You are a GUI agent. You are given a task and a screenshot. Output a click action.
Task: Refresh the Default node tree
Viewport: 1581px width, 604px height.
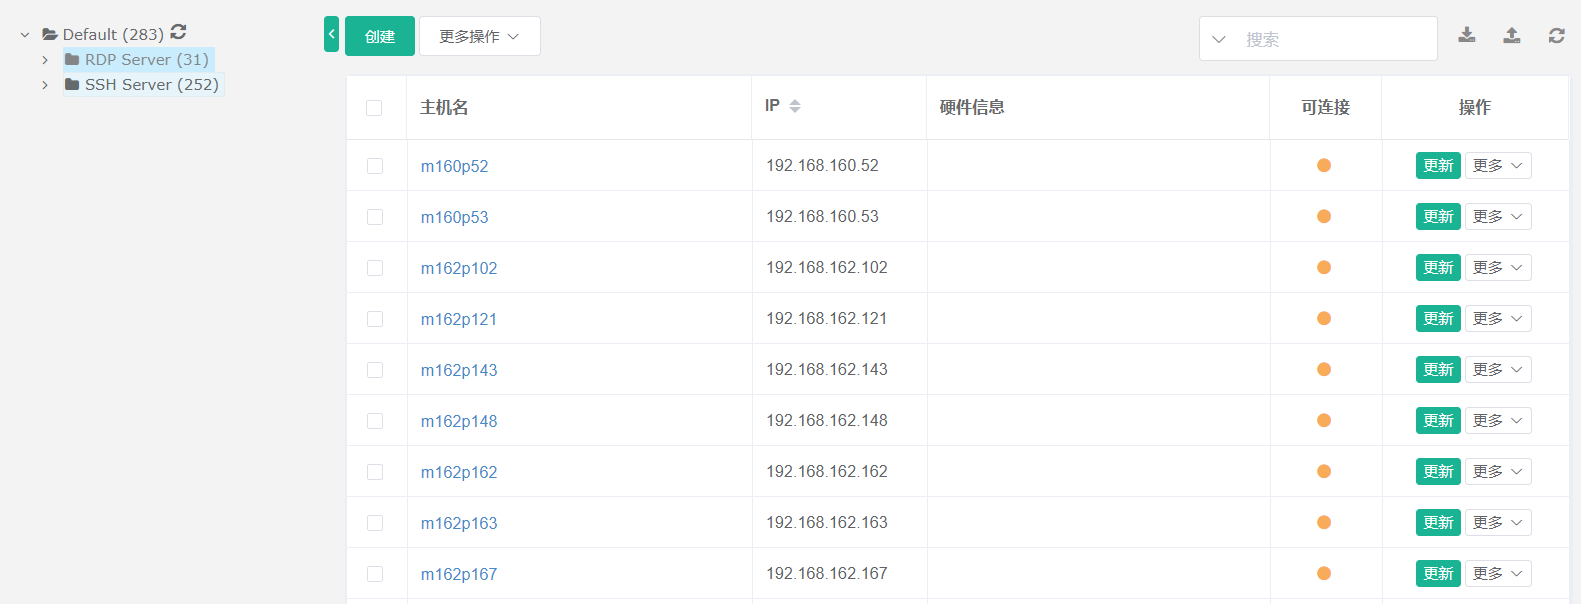178,32
